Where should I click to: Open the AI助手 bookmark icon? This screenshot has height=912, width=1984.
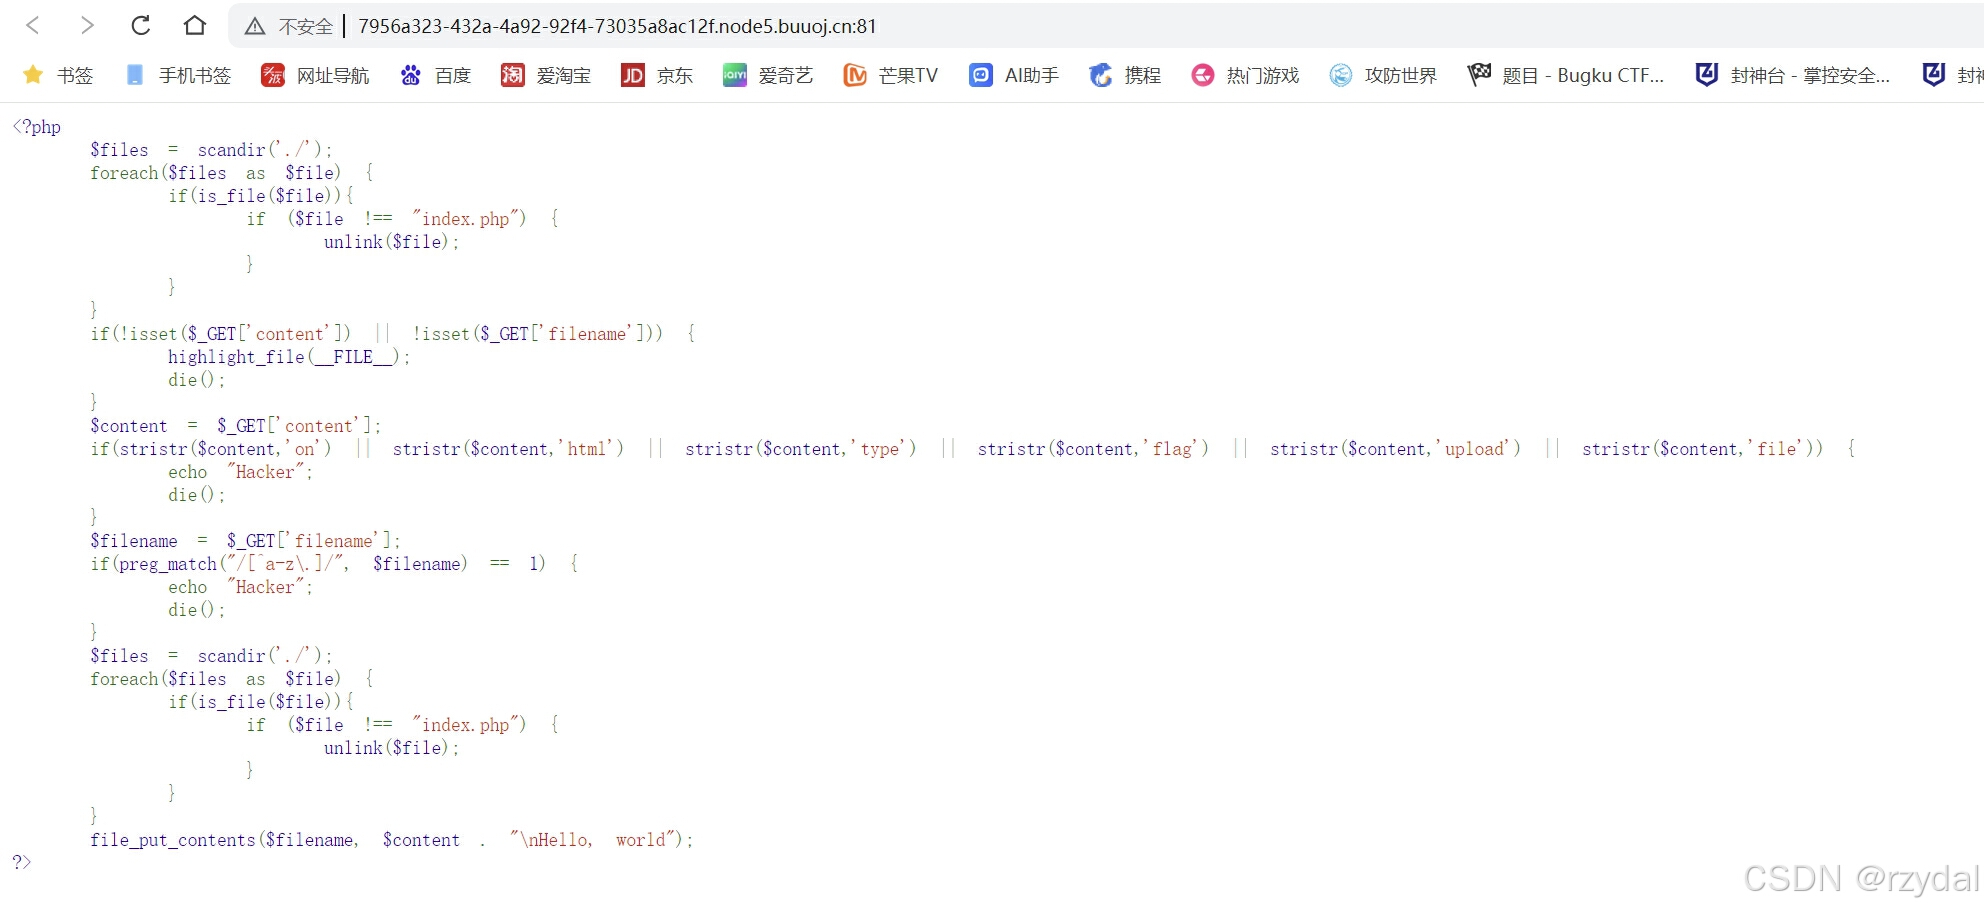[980, 75]
